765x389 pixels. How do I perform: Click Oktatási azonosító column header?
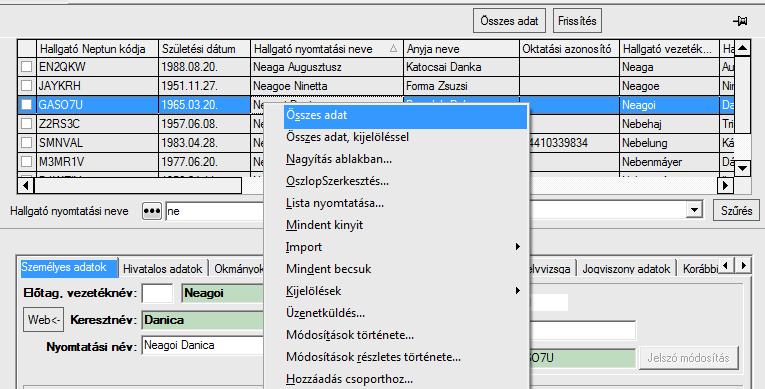tap(569, 49)
